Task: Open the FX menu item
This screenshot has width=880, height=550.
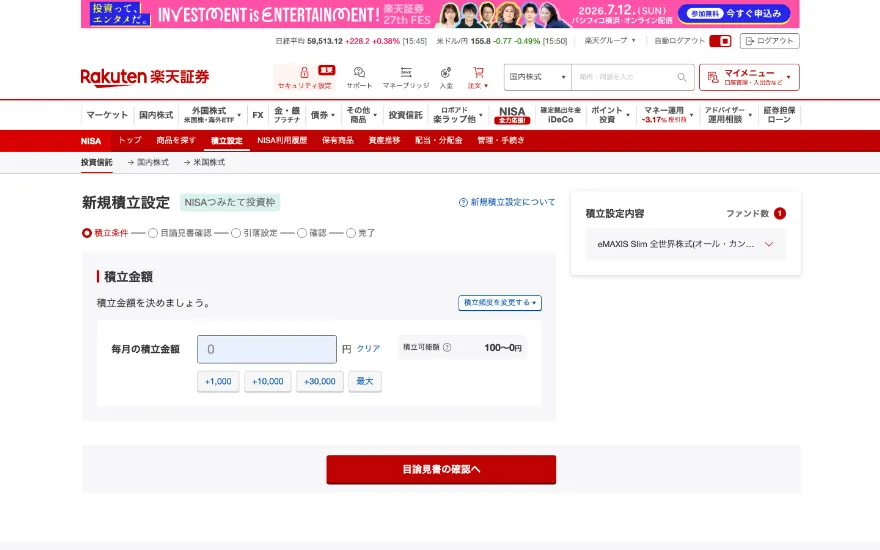Action: [x=258, y=115]
